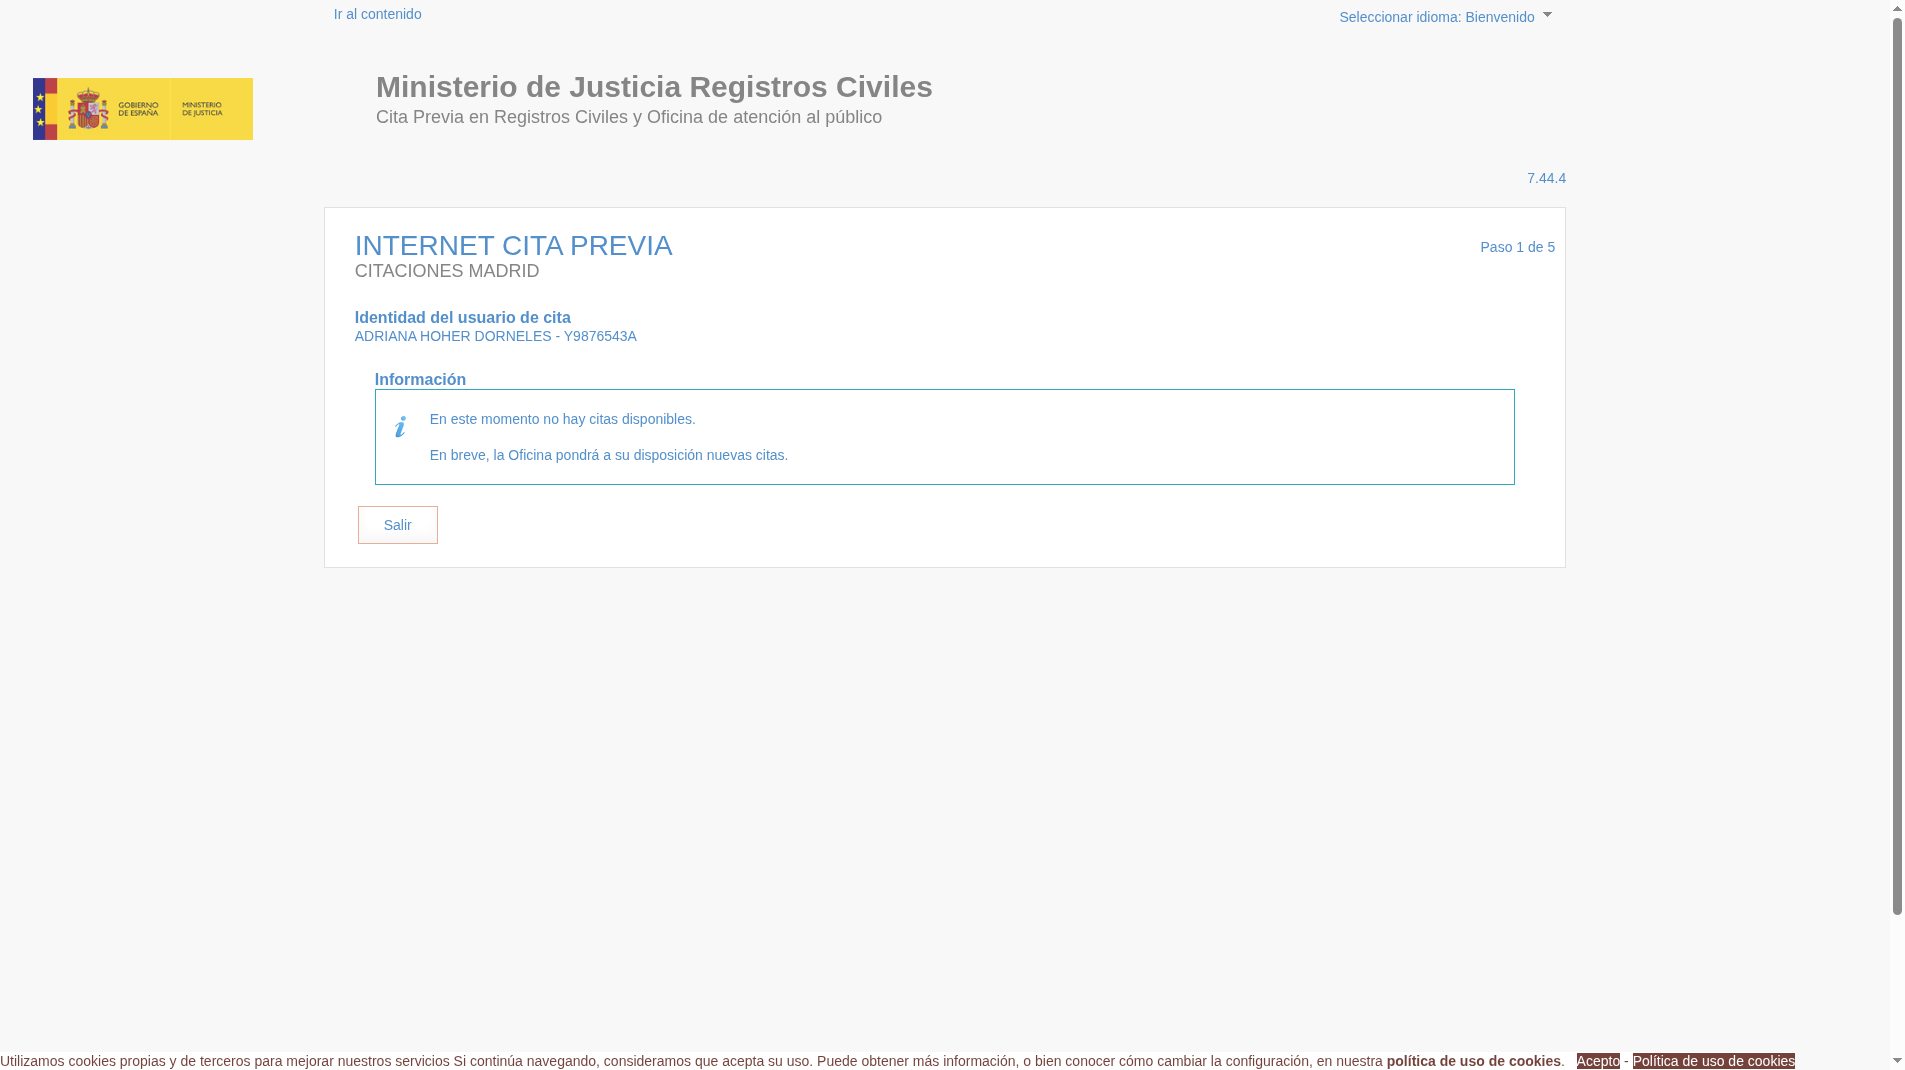This screenshot has height=1070, width=1905.
Task: Accept cookies with the Acepto button
Action: [x=1598, y=1061]
